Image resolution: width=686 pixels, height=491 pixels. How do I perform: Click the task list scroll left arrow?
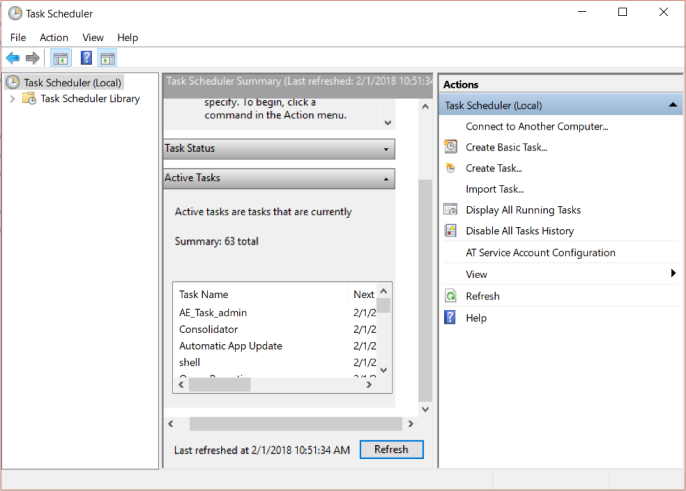(x=181, y=385)
